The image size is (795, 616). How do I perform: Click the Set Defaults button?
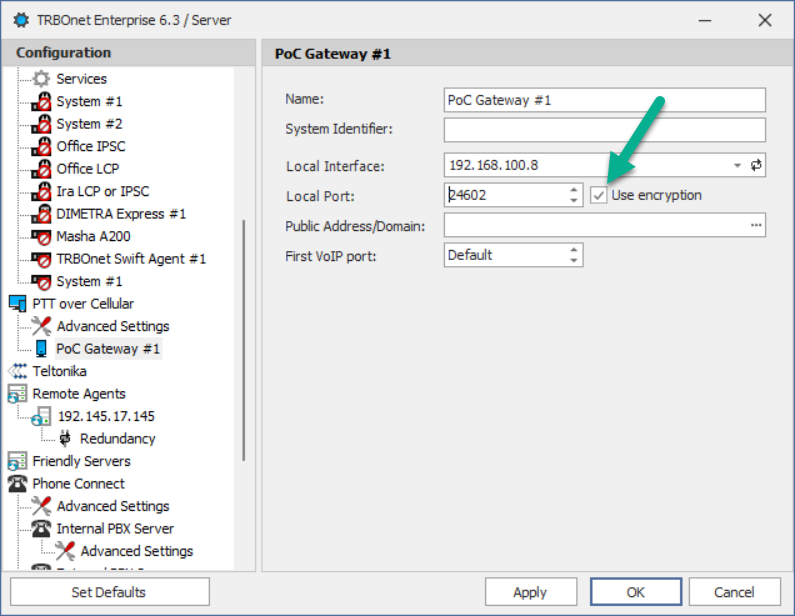(109, 592)
